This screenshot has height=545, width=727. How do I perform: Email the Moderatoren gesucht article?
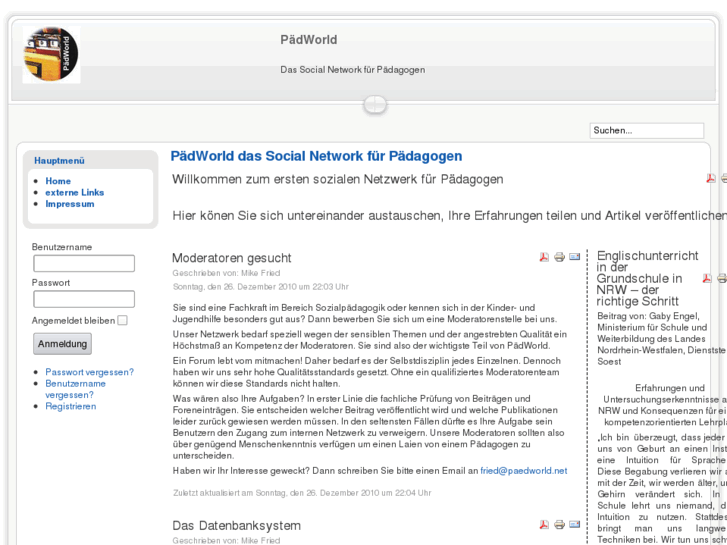coord(574,256)
